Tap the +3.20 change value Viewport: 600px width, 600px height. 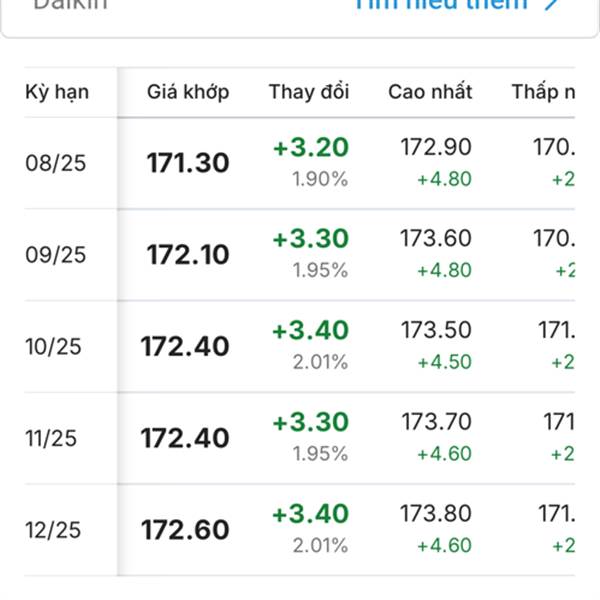click(311, 147)
